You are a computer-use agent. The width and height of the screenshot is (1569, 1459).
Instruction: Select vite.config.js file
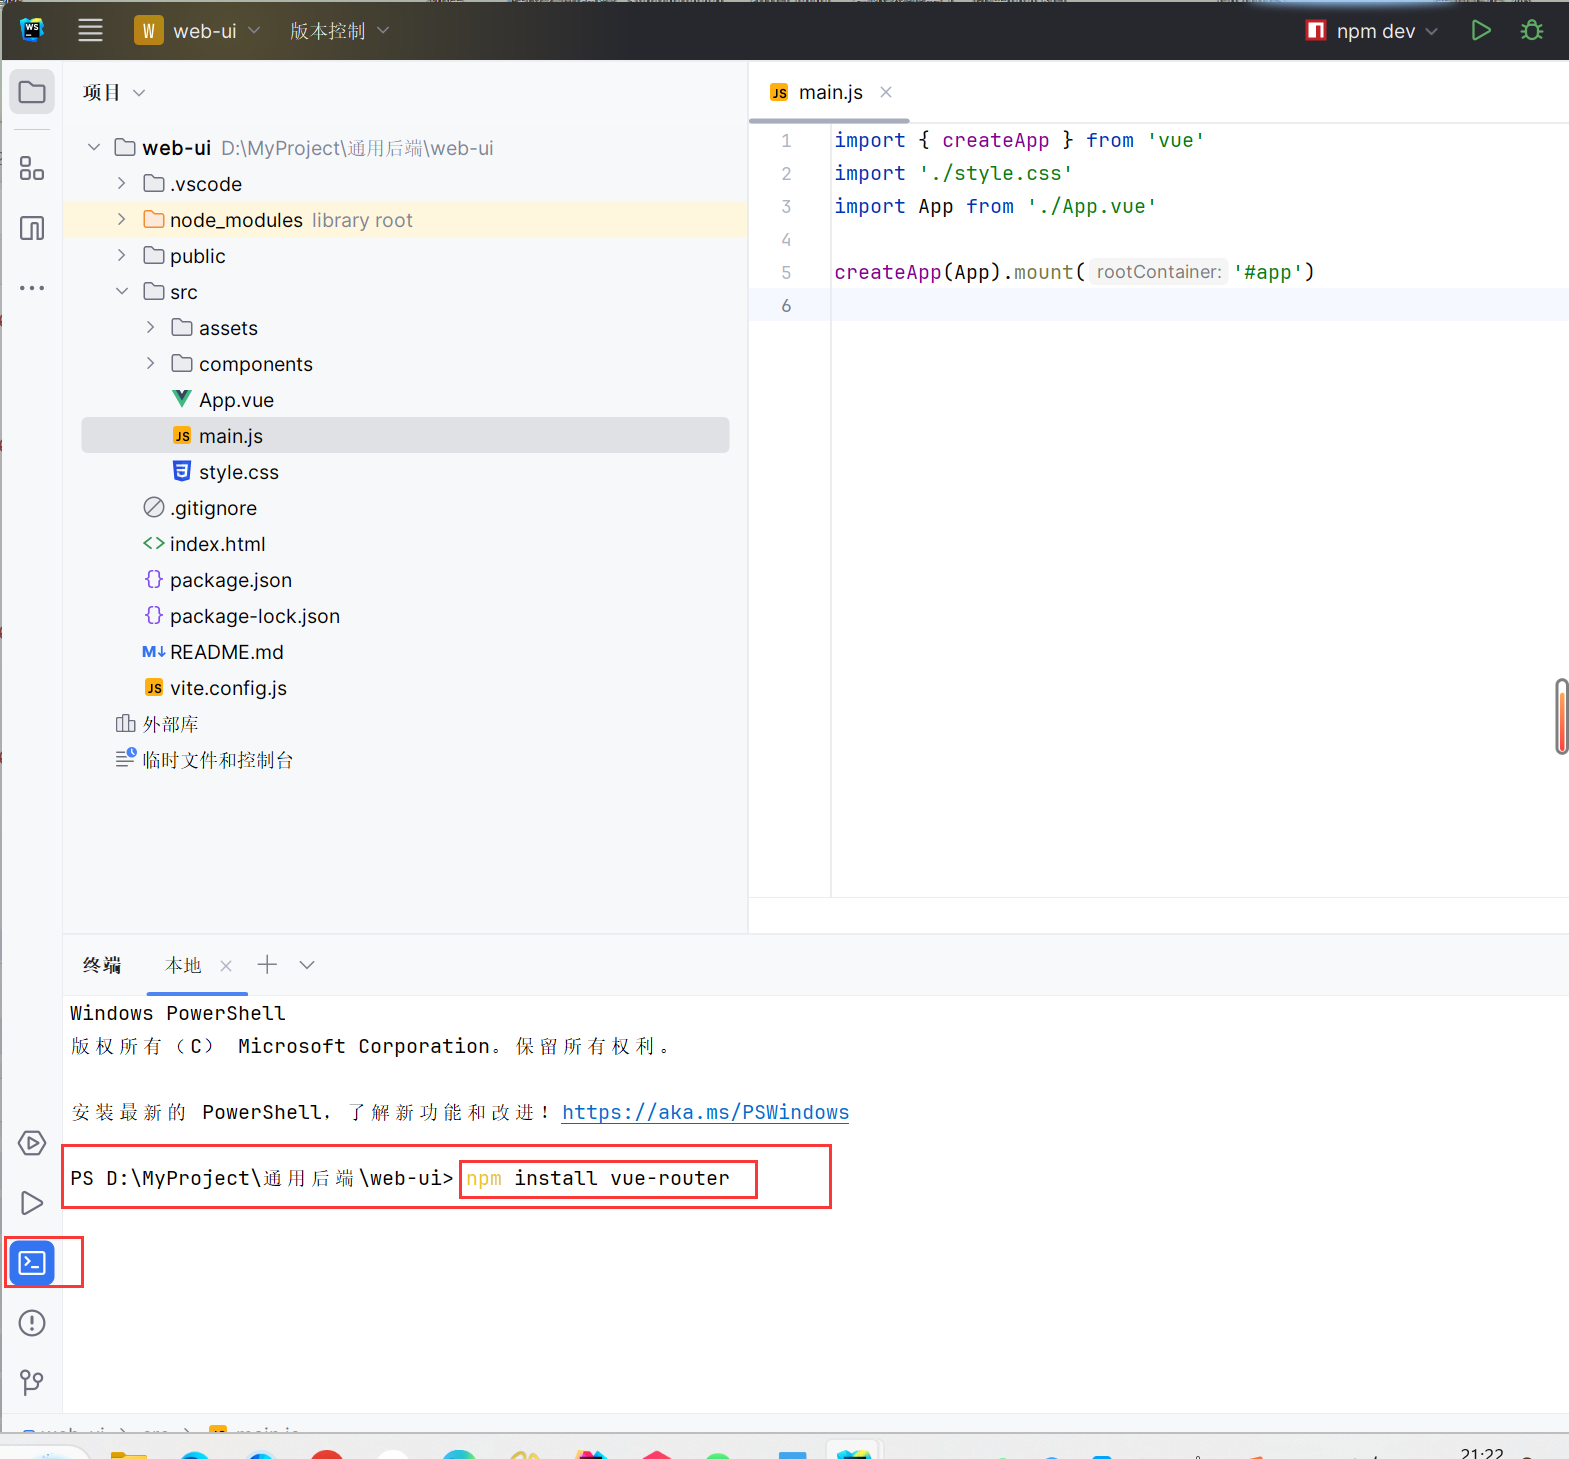[x=228, y=688]
